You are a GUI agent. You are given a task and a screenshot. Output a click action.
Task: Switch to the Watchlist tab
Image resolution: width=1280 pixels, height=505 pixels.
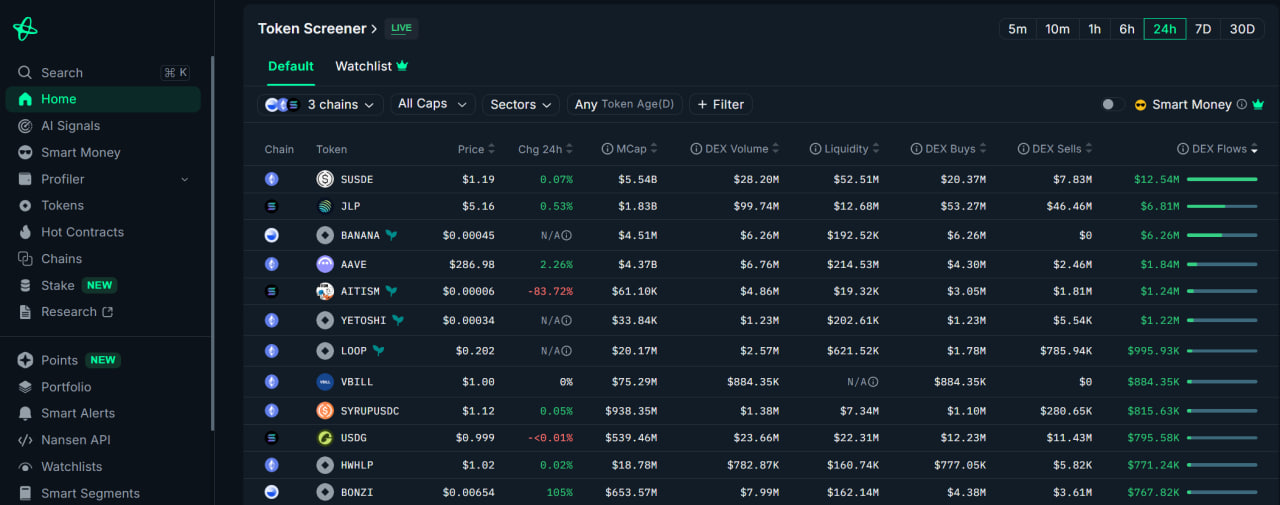(x=372, y=66)
